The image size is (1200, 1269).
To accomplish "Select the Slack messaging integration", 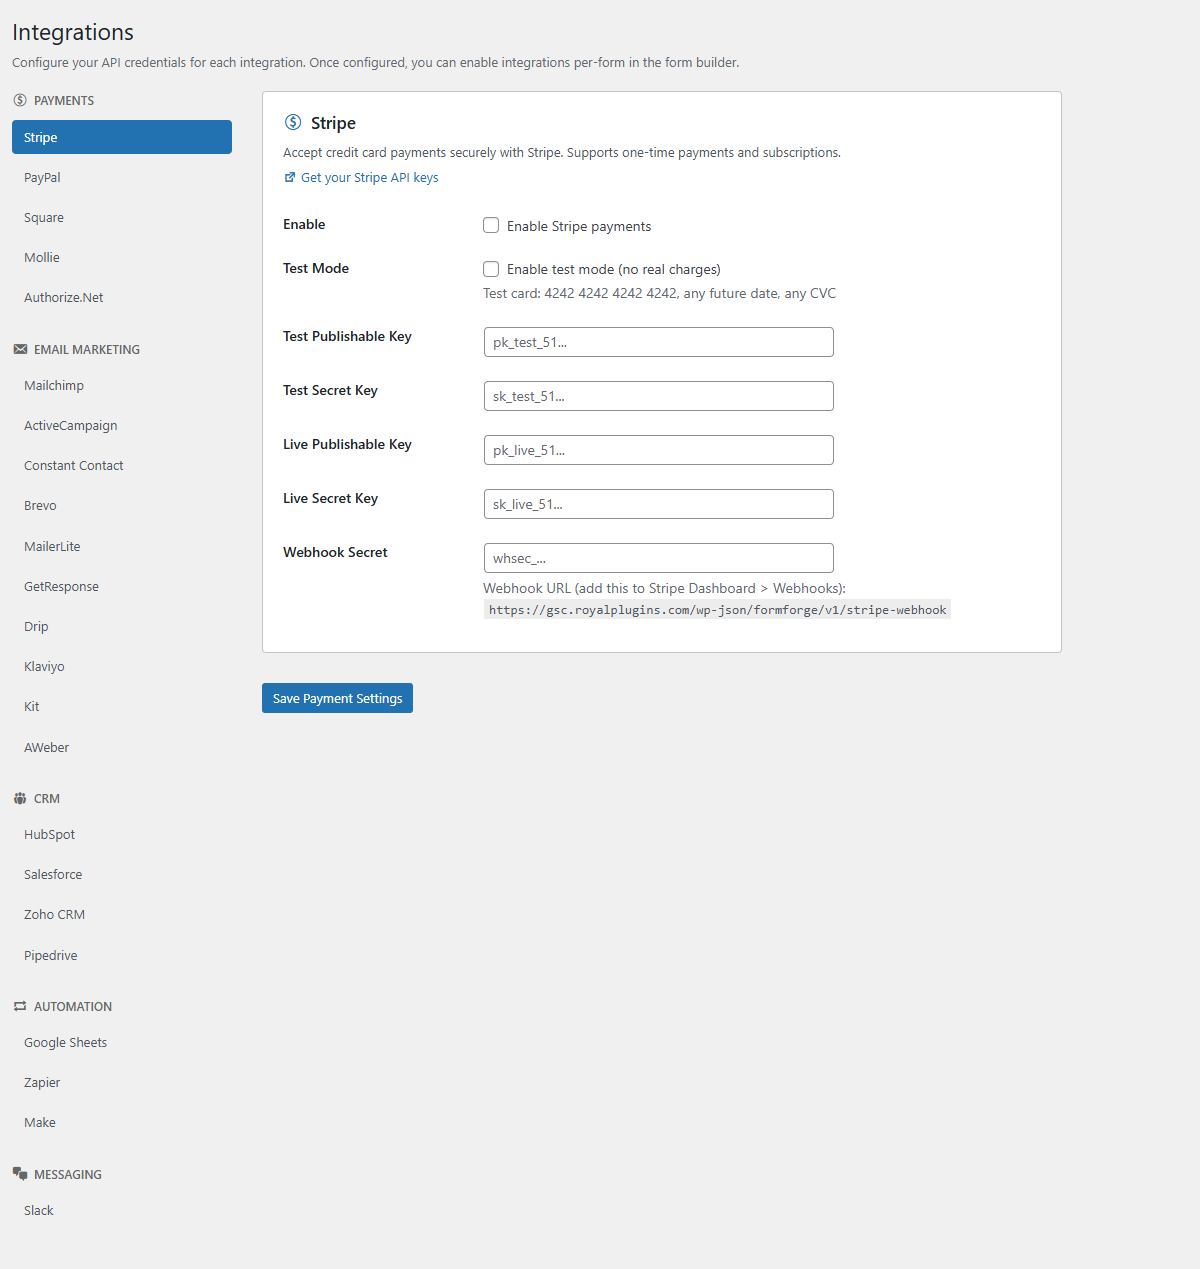I will pyautogui.click(x=38, y=1210).
